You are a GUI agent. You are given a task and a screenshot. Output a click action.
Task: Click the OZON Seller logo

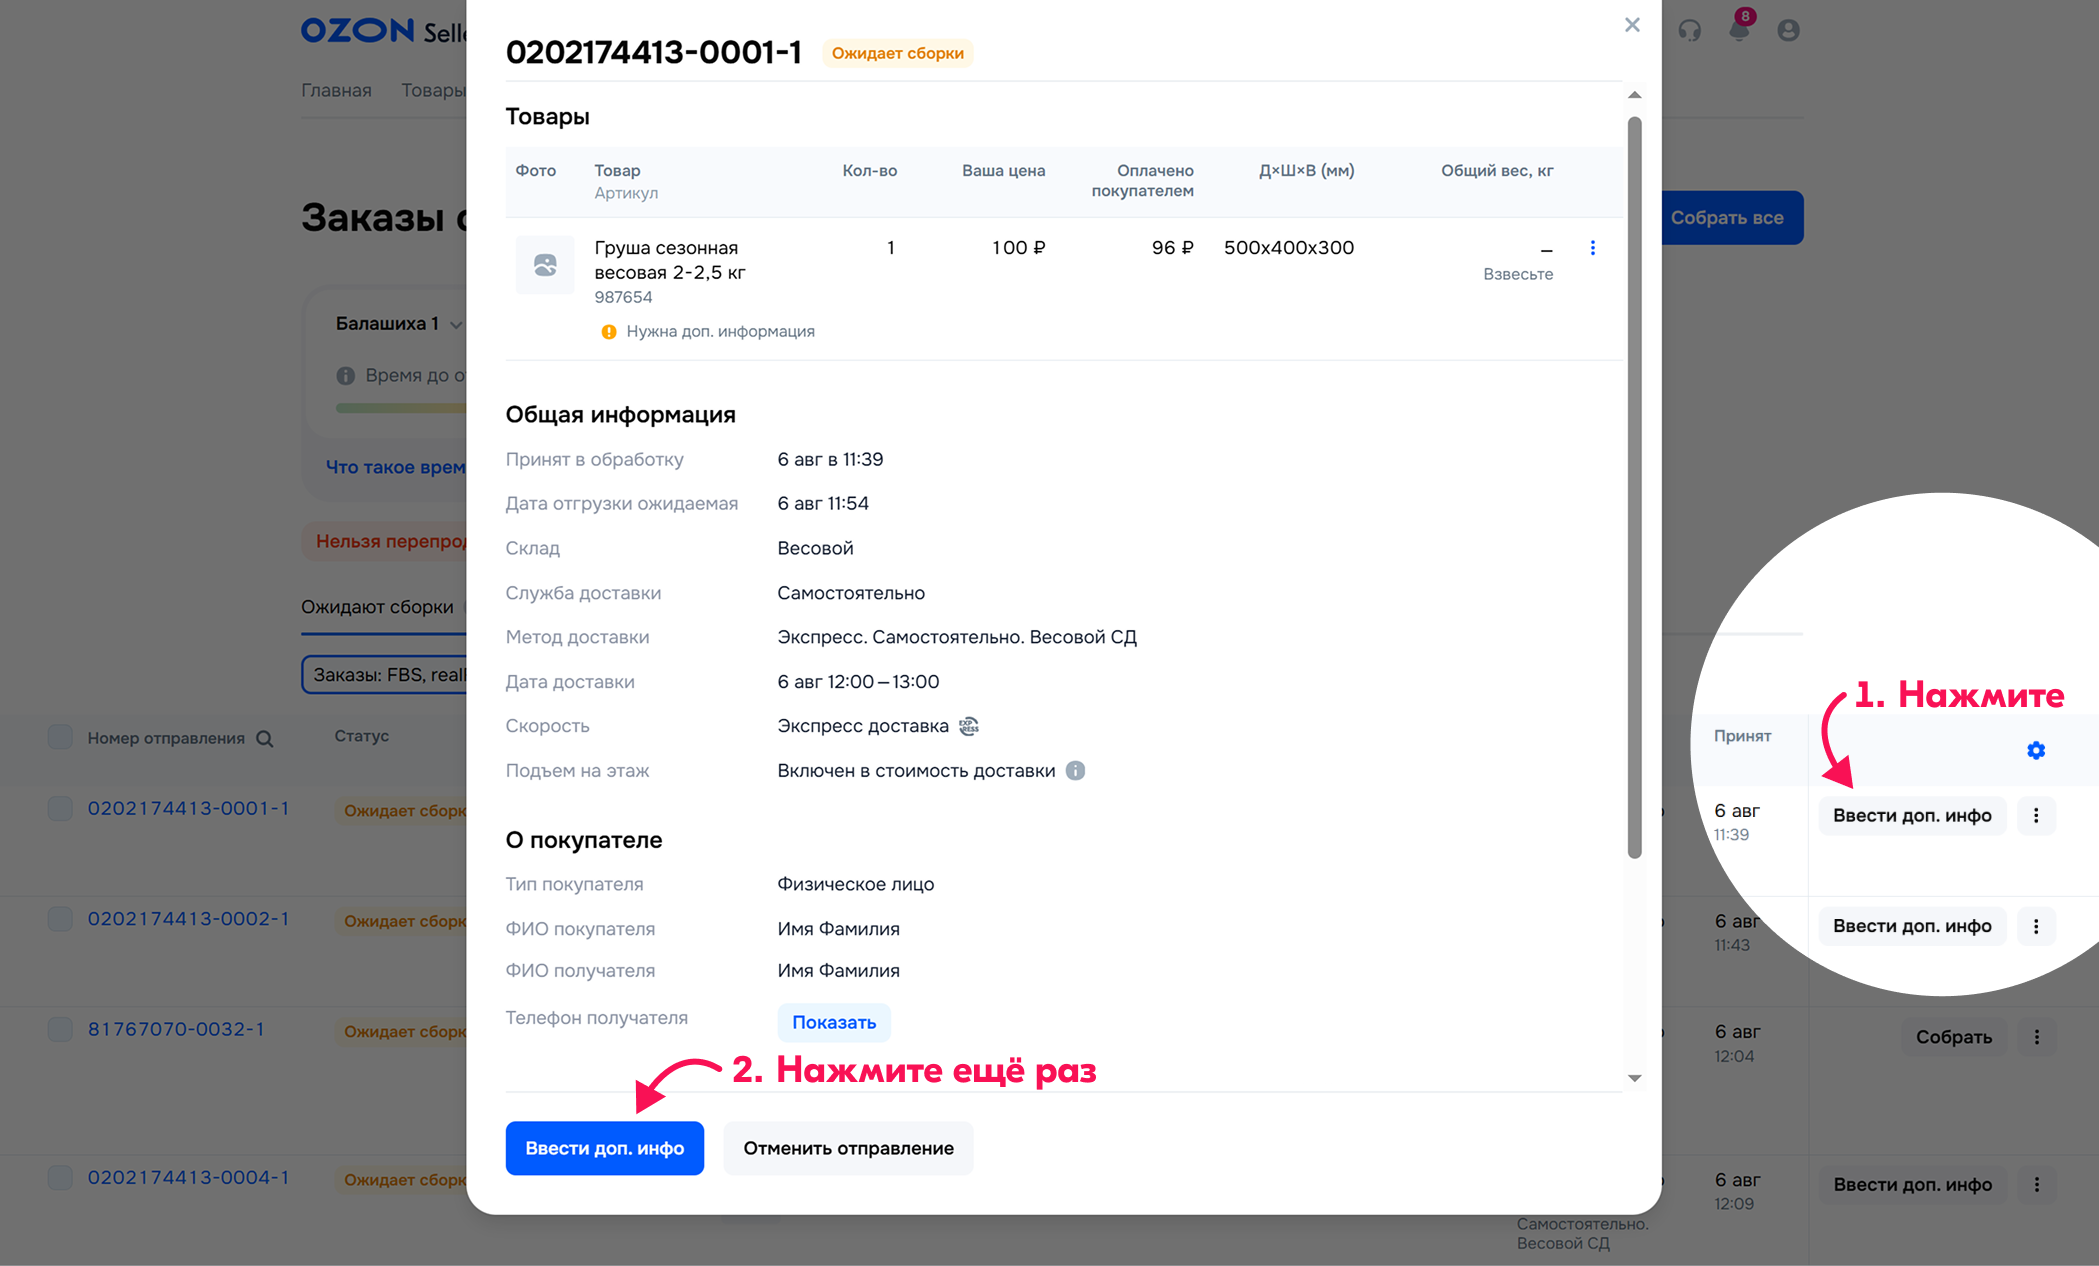pos(383,31)
